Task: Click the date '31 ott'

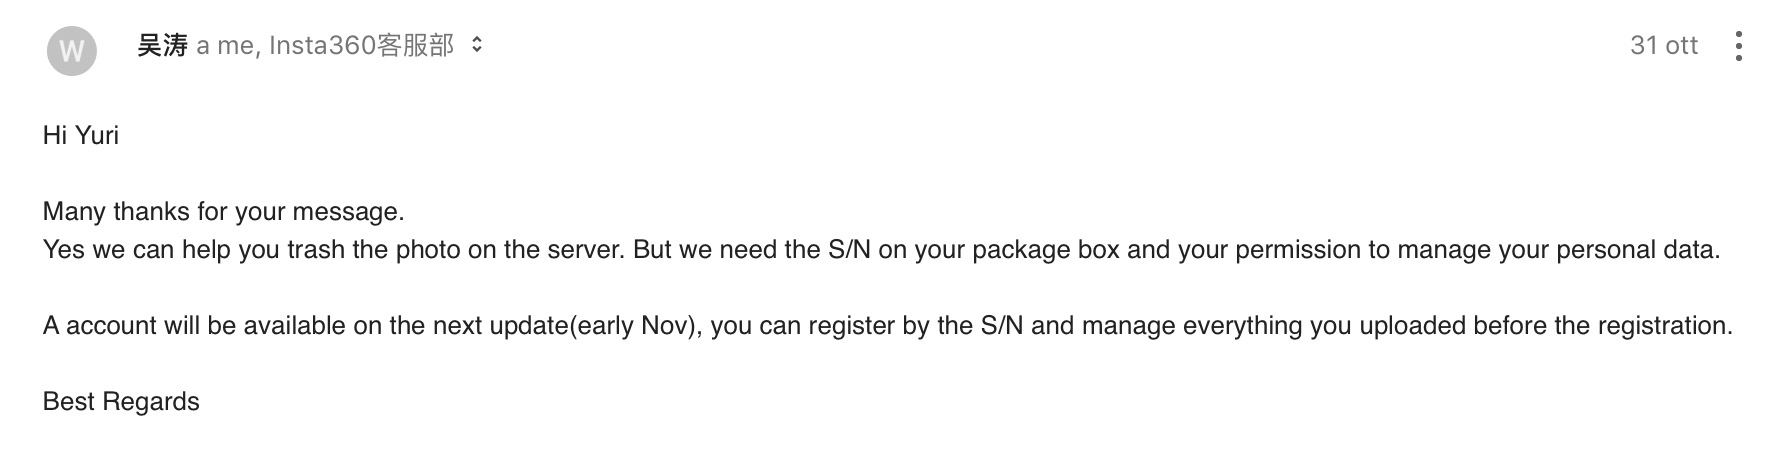Action: pos(1663,45)
